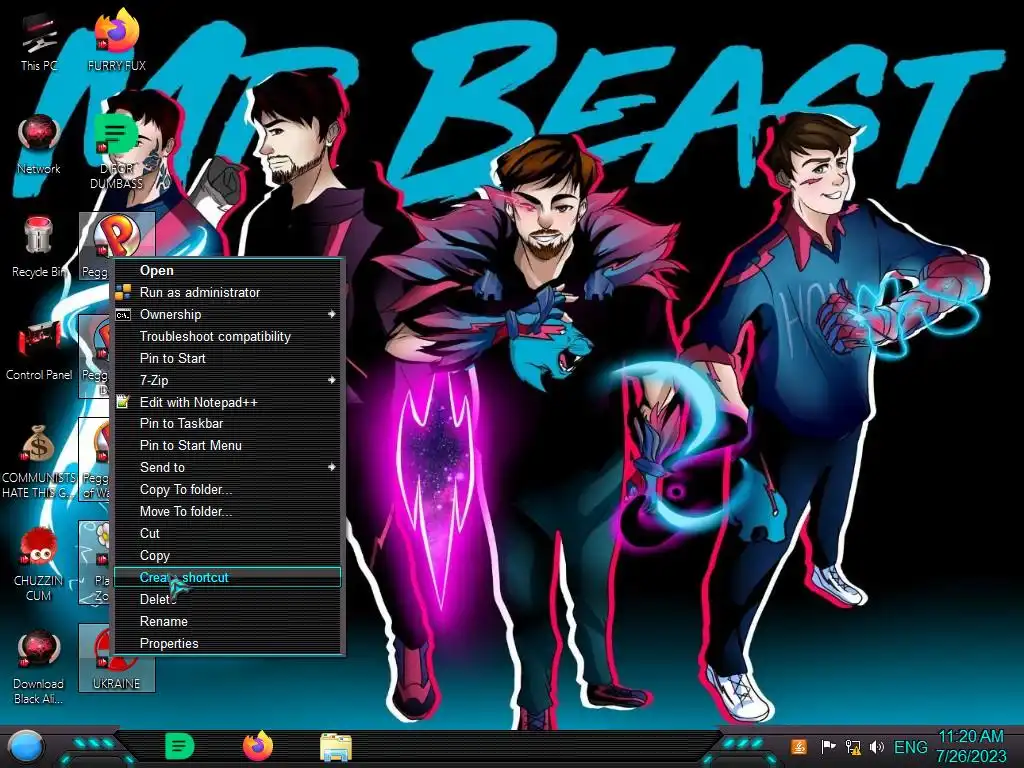Open the This PC desktop icon
This screenshot has width=1024, height=768.
point(39,42)
